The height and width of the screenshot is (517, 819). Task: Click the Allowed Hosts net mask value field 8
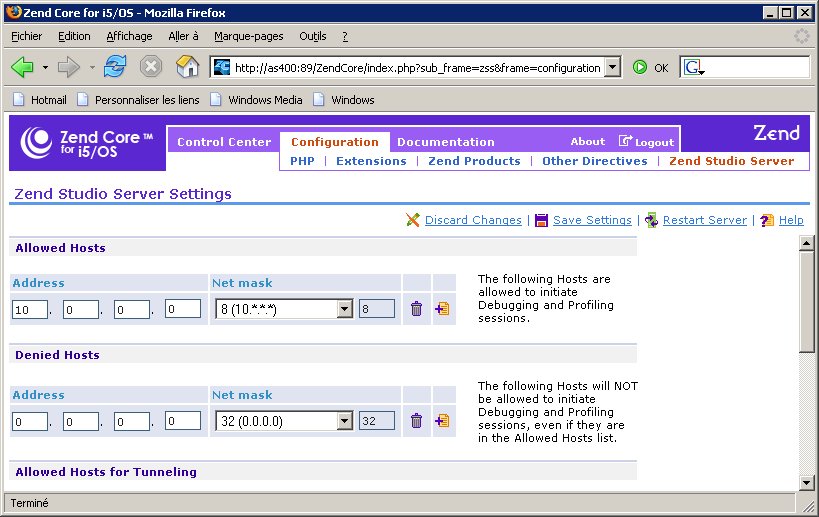[x=377, y=309]
